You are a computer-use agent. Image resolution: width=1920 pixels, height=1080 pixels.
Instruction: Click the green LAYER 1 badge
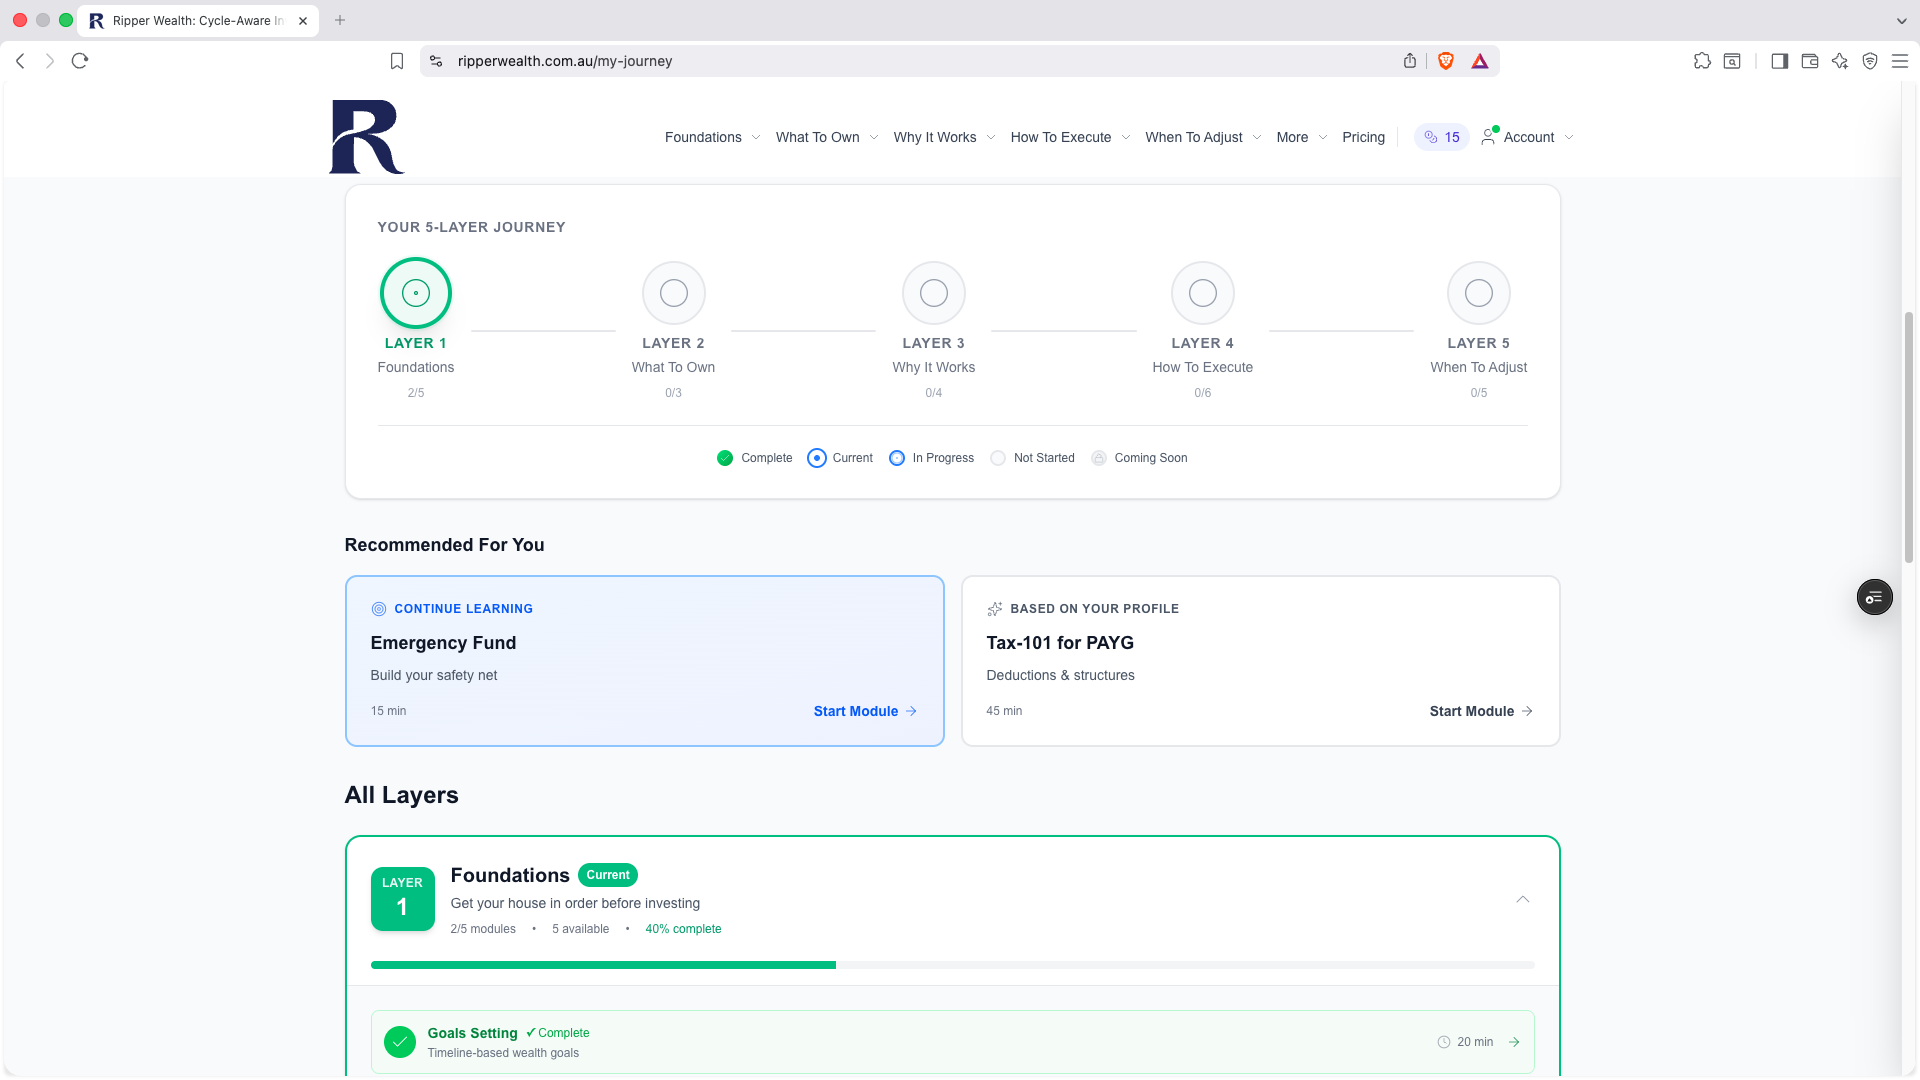tap(402, 899)
